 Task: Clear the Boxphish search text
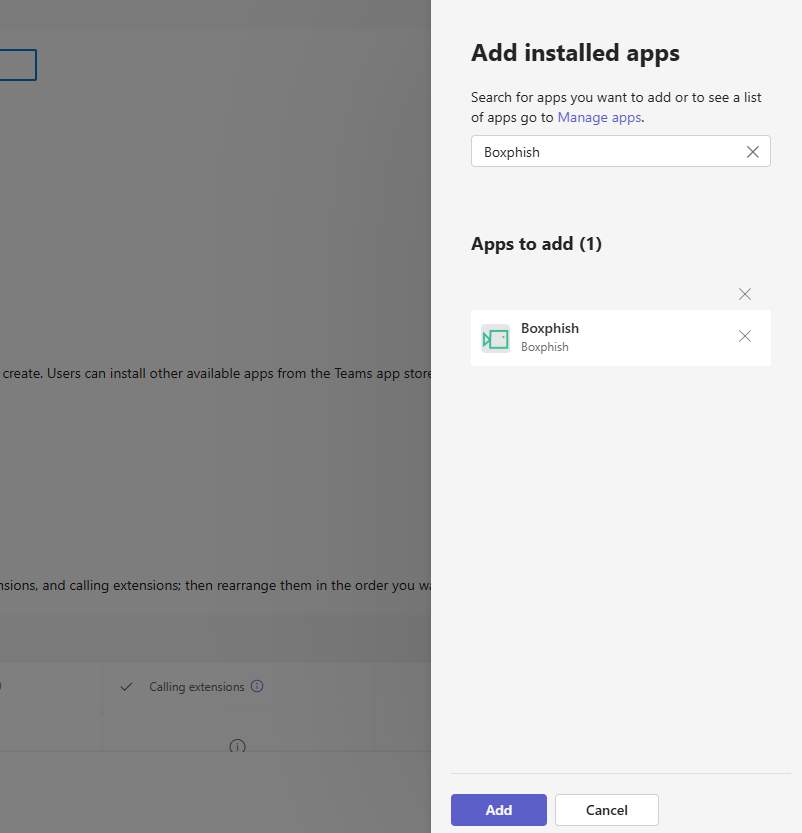(753, 152)
